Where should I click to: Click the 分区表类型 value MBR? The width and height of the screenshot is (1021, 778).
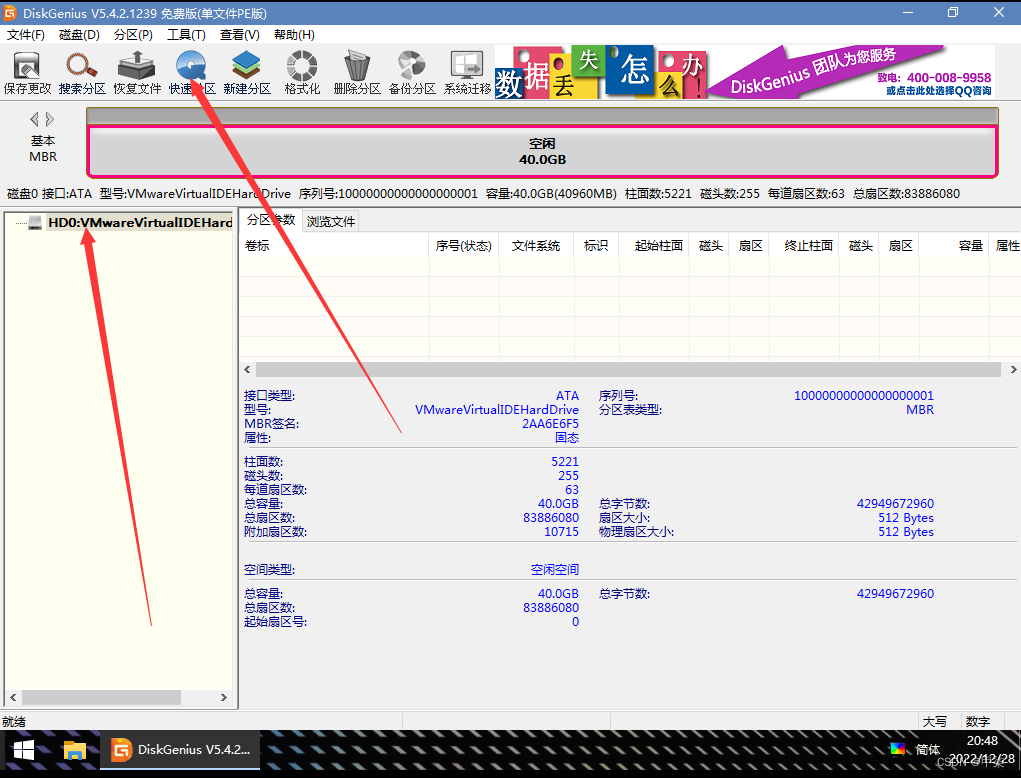pyautogui.click(x=919, y=410)
